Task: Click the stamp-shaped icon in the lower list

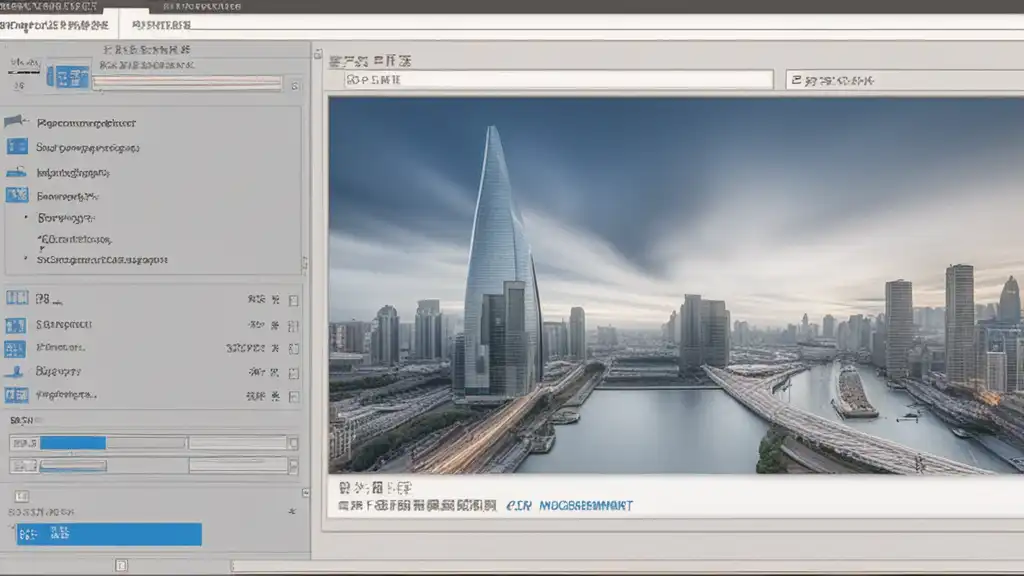Action: (x=16, y=370)
